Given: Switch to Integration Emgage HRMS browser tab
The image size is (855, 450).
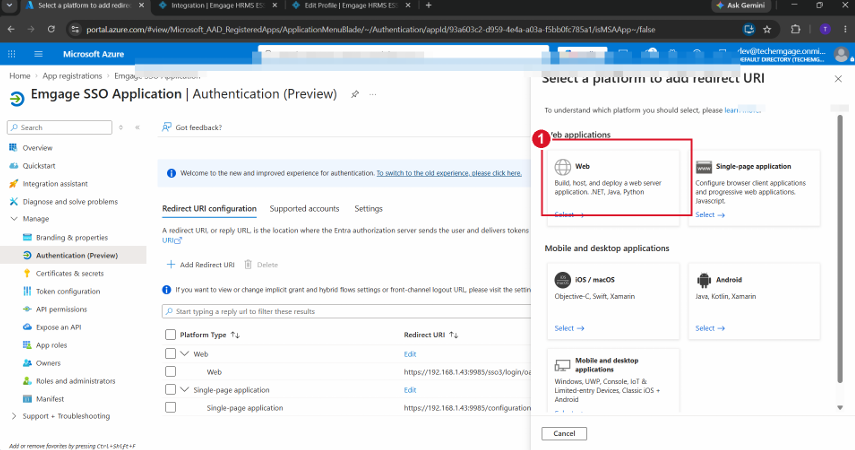Looking at the screenshot, I should 218,5.
